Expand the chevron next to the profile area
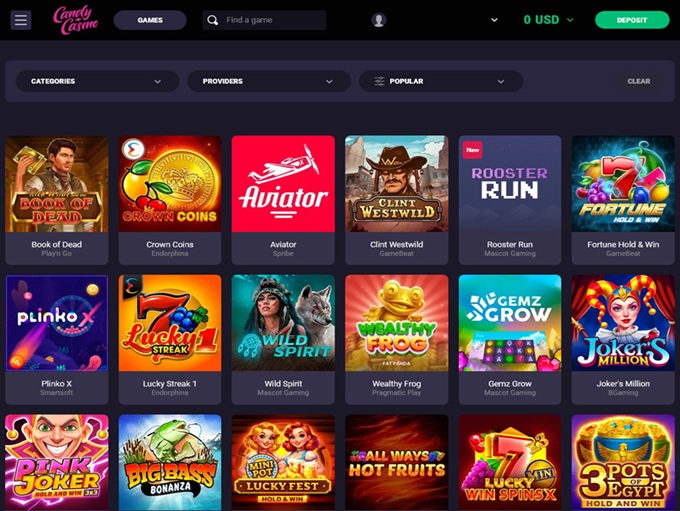Viewport: 680px width, 511px height. [494, 20]
